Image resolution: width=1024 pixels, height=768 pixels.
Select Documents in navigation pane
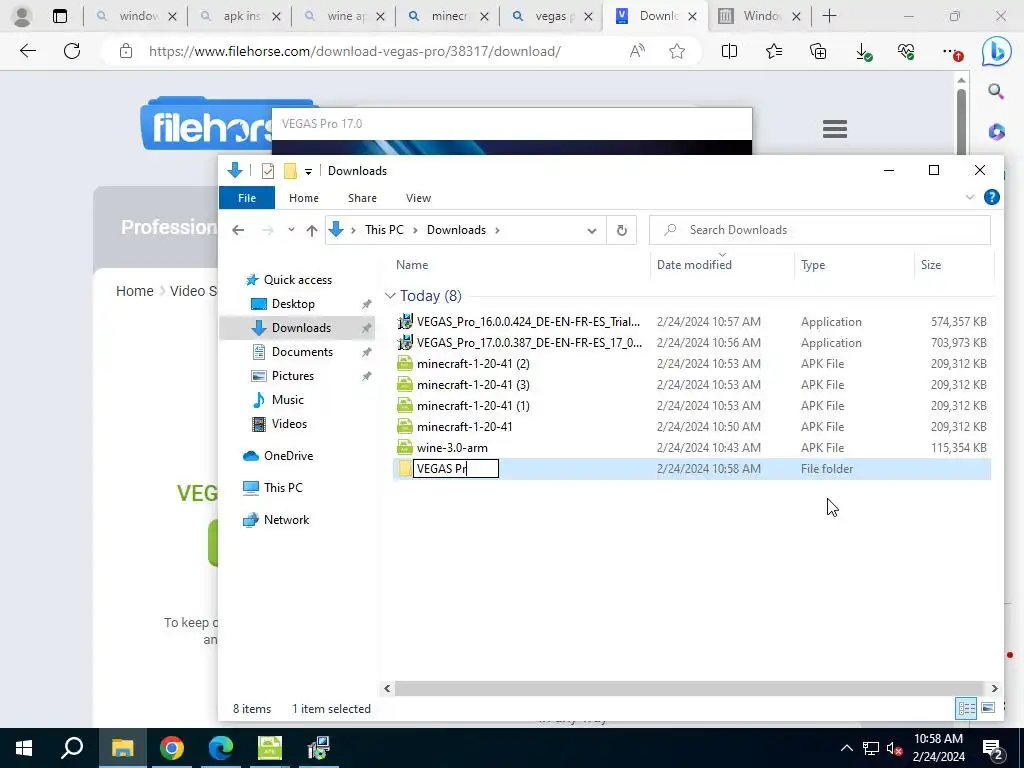click(302, 352)
